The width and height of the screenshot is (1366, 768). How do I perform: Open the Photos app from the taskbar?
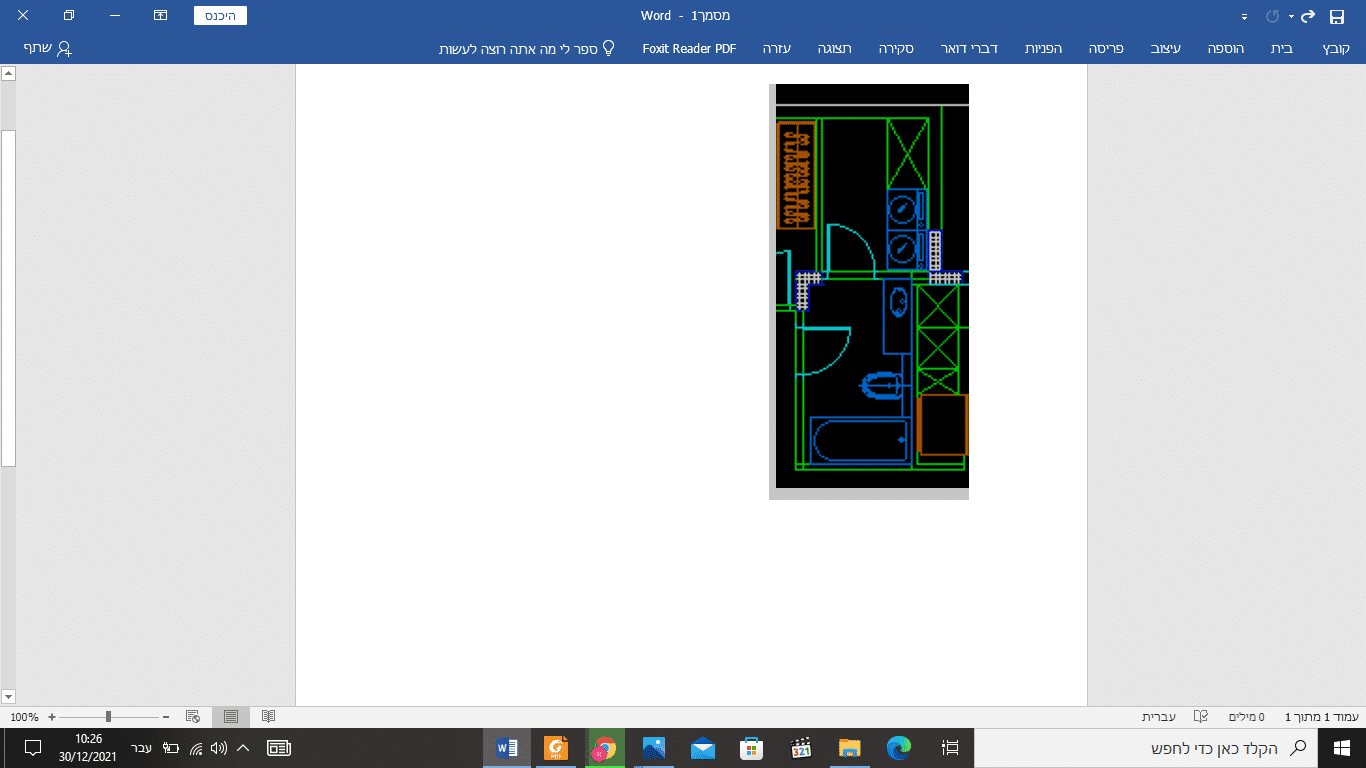click(654, 748)
